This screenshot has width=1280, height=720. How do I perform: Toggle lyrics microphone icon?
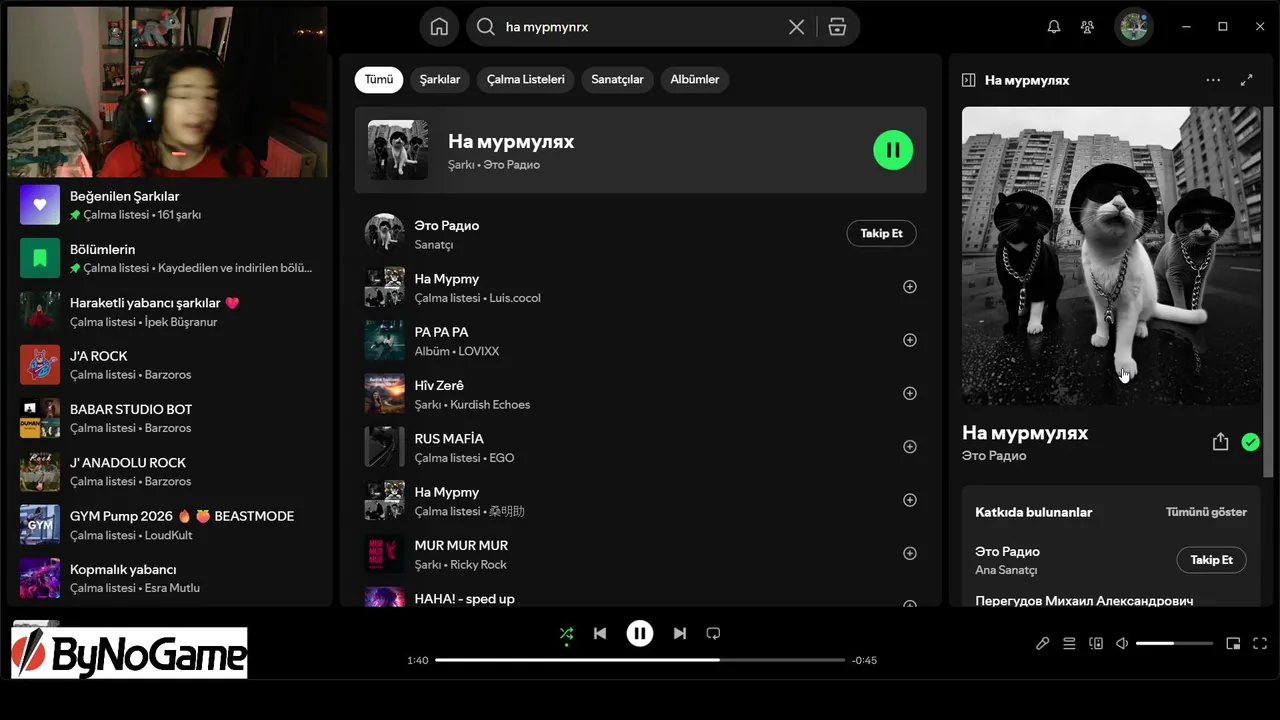1042,644
